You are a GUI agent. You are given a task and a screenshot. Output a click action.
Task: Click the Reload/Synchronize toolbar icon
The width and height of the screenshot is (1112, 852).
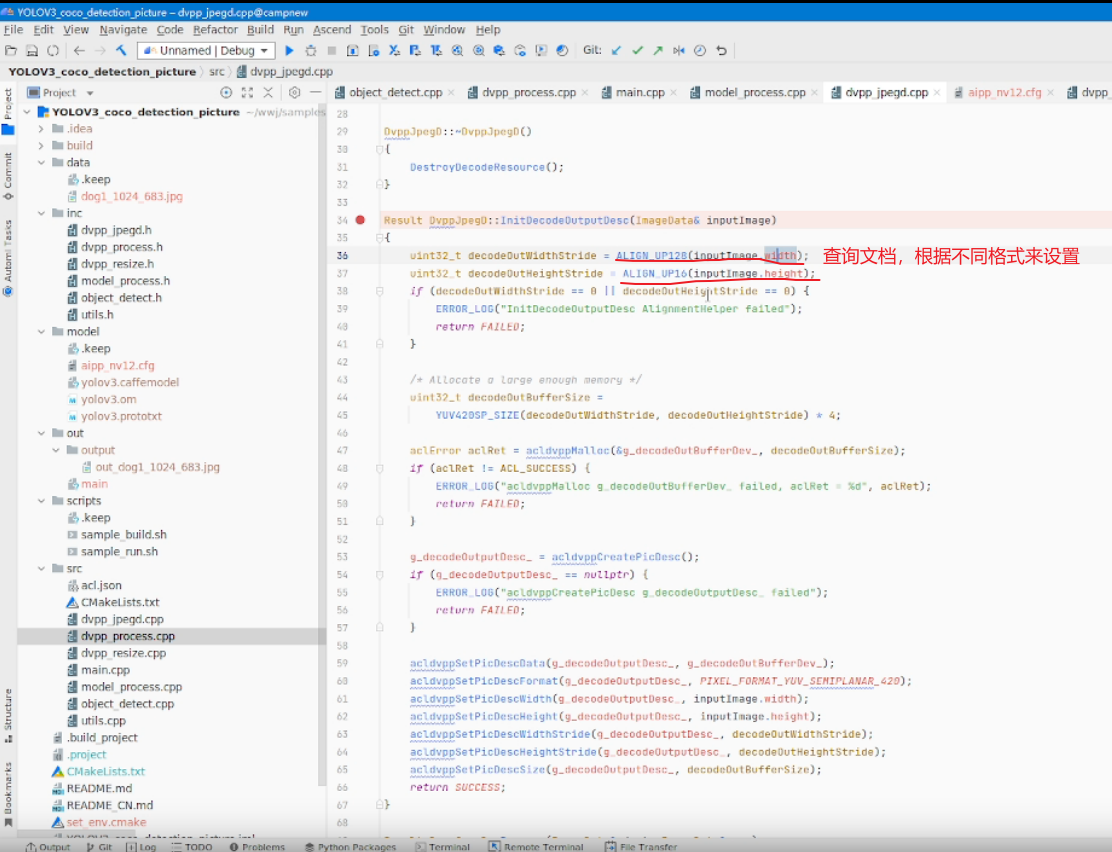53,50
